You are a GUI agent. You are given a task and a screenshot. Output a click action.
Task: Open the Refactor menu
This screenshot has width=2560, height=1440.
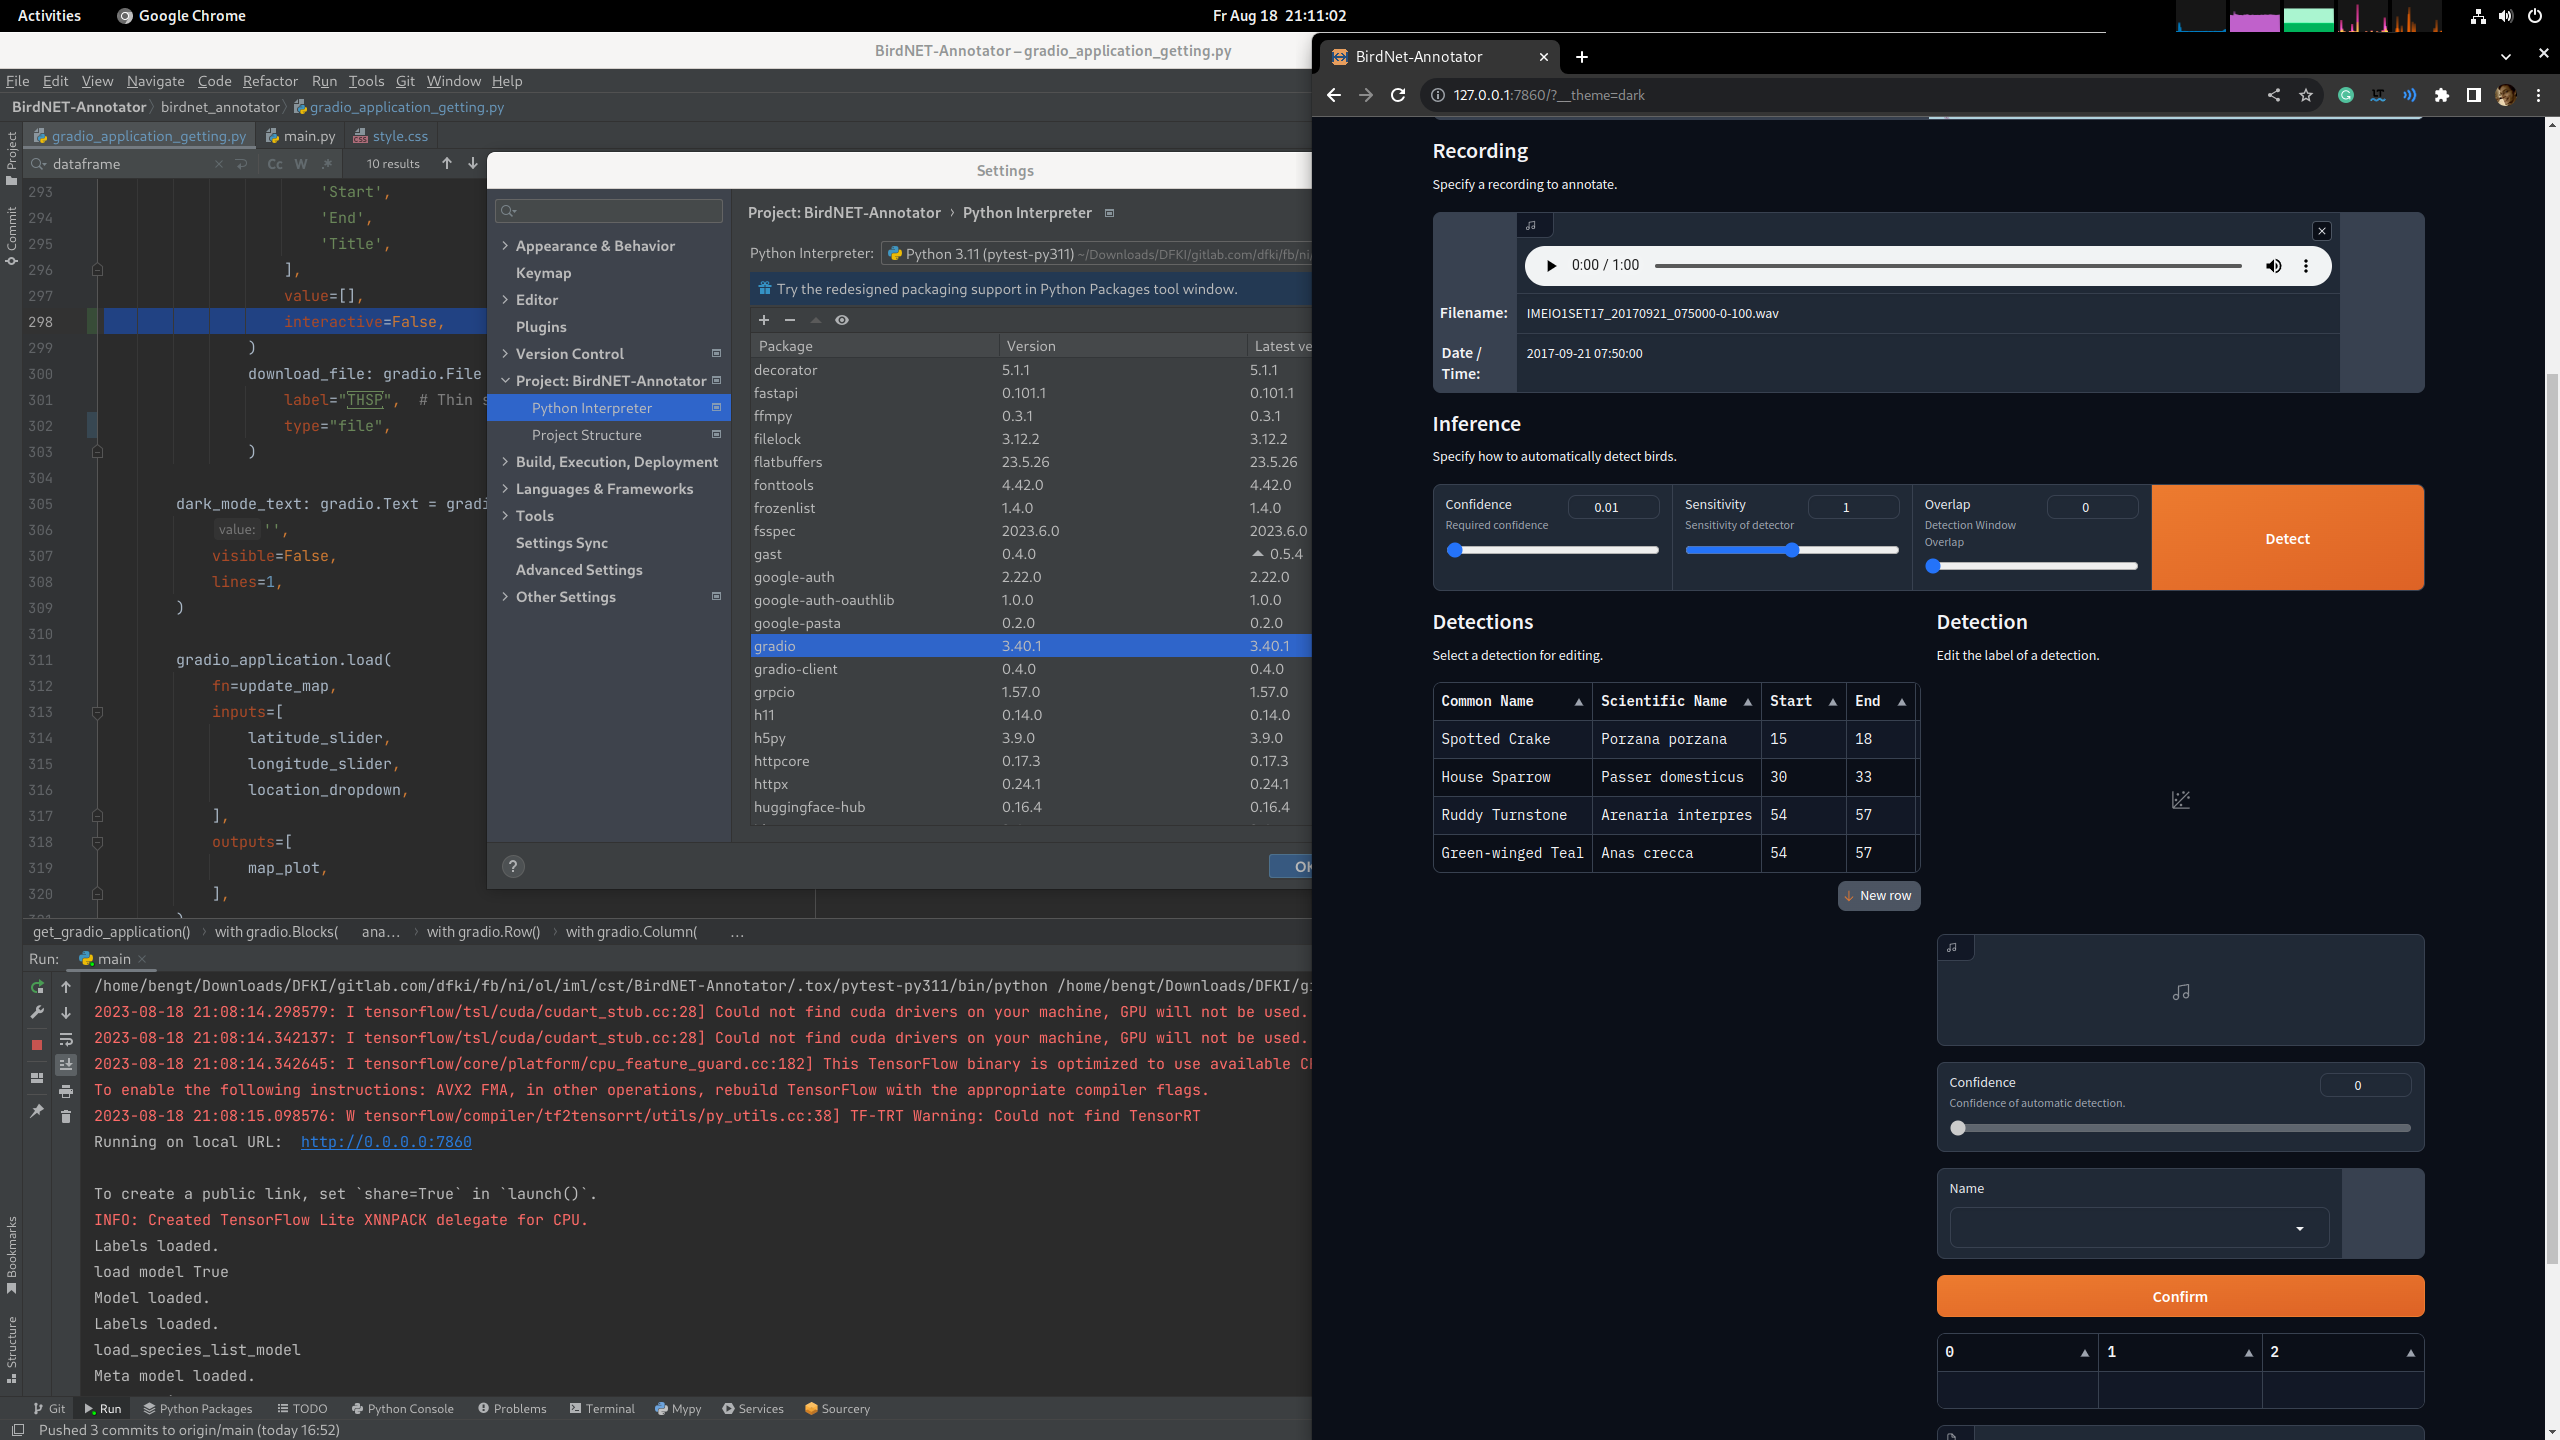(x=270, y=81)
